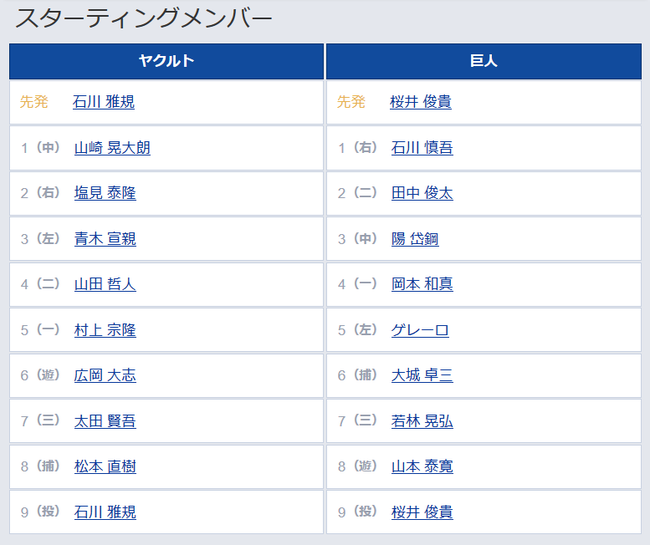The width and height of the screenshot is (650, 545).
Task: Open 松本 直樹 link
Action: tap(105, 466)
